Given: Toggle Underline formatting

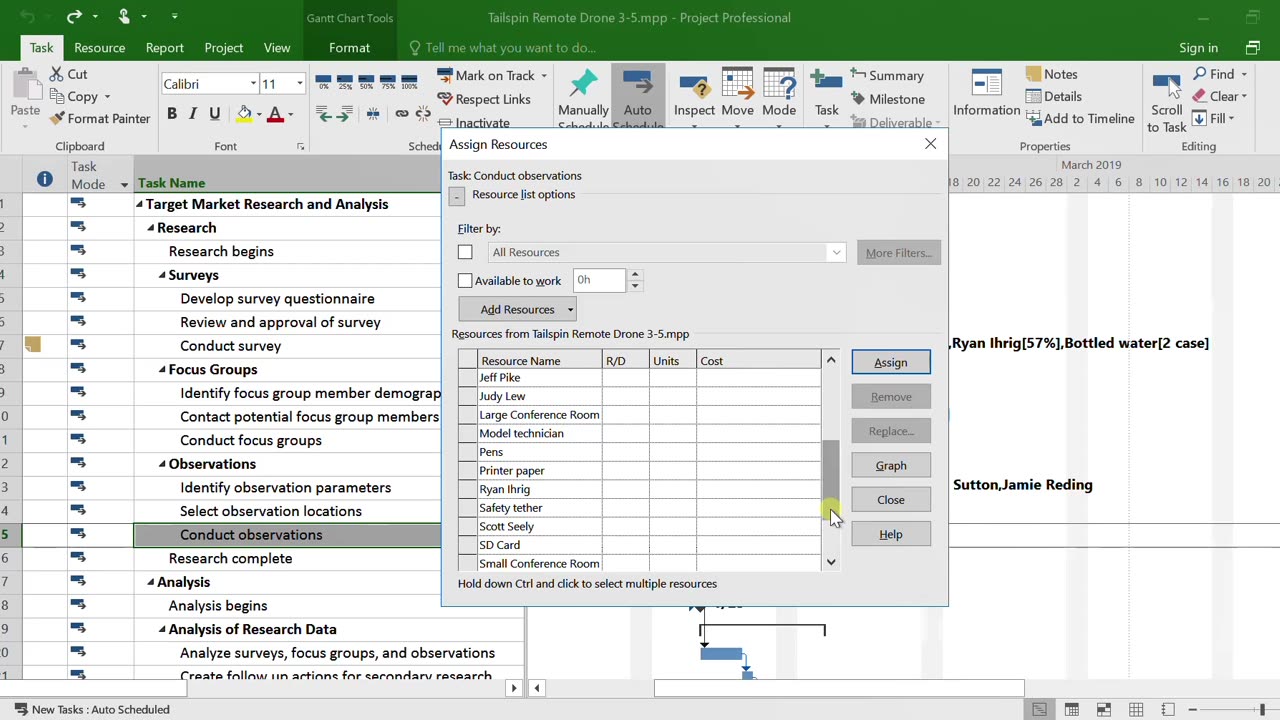Looking at the screenshot, I should click(213, 114).
